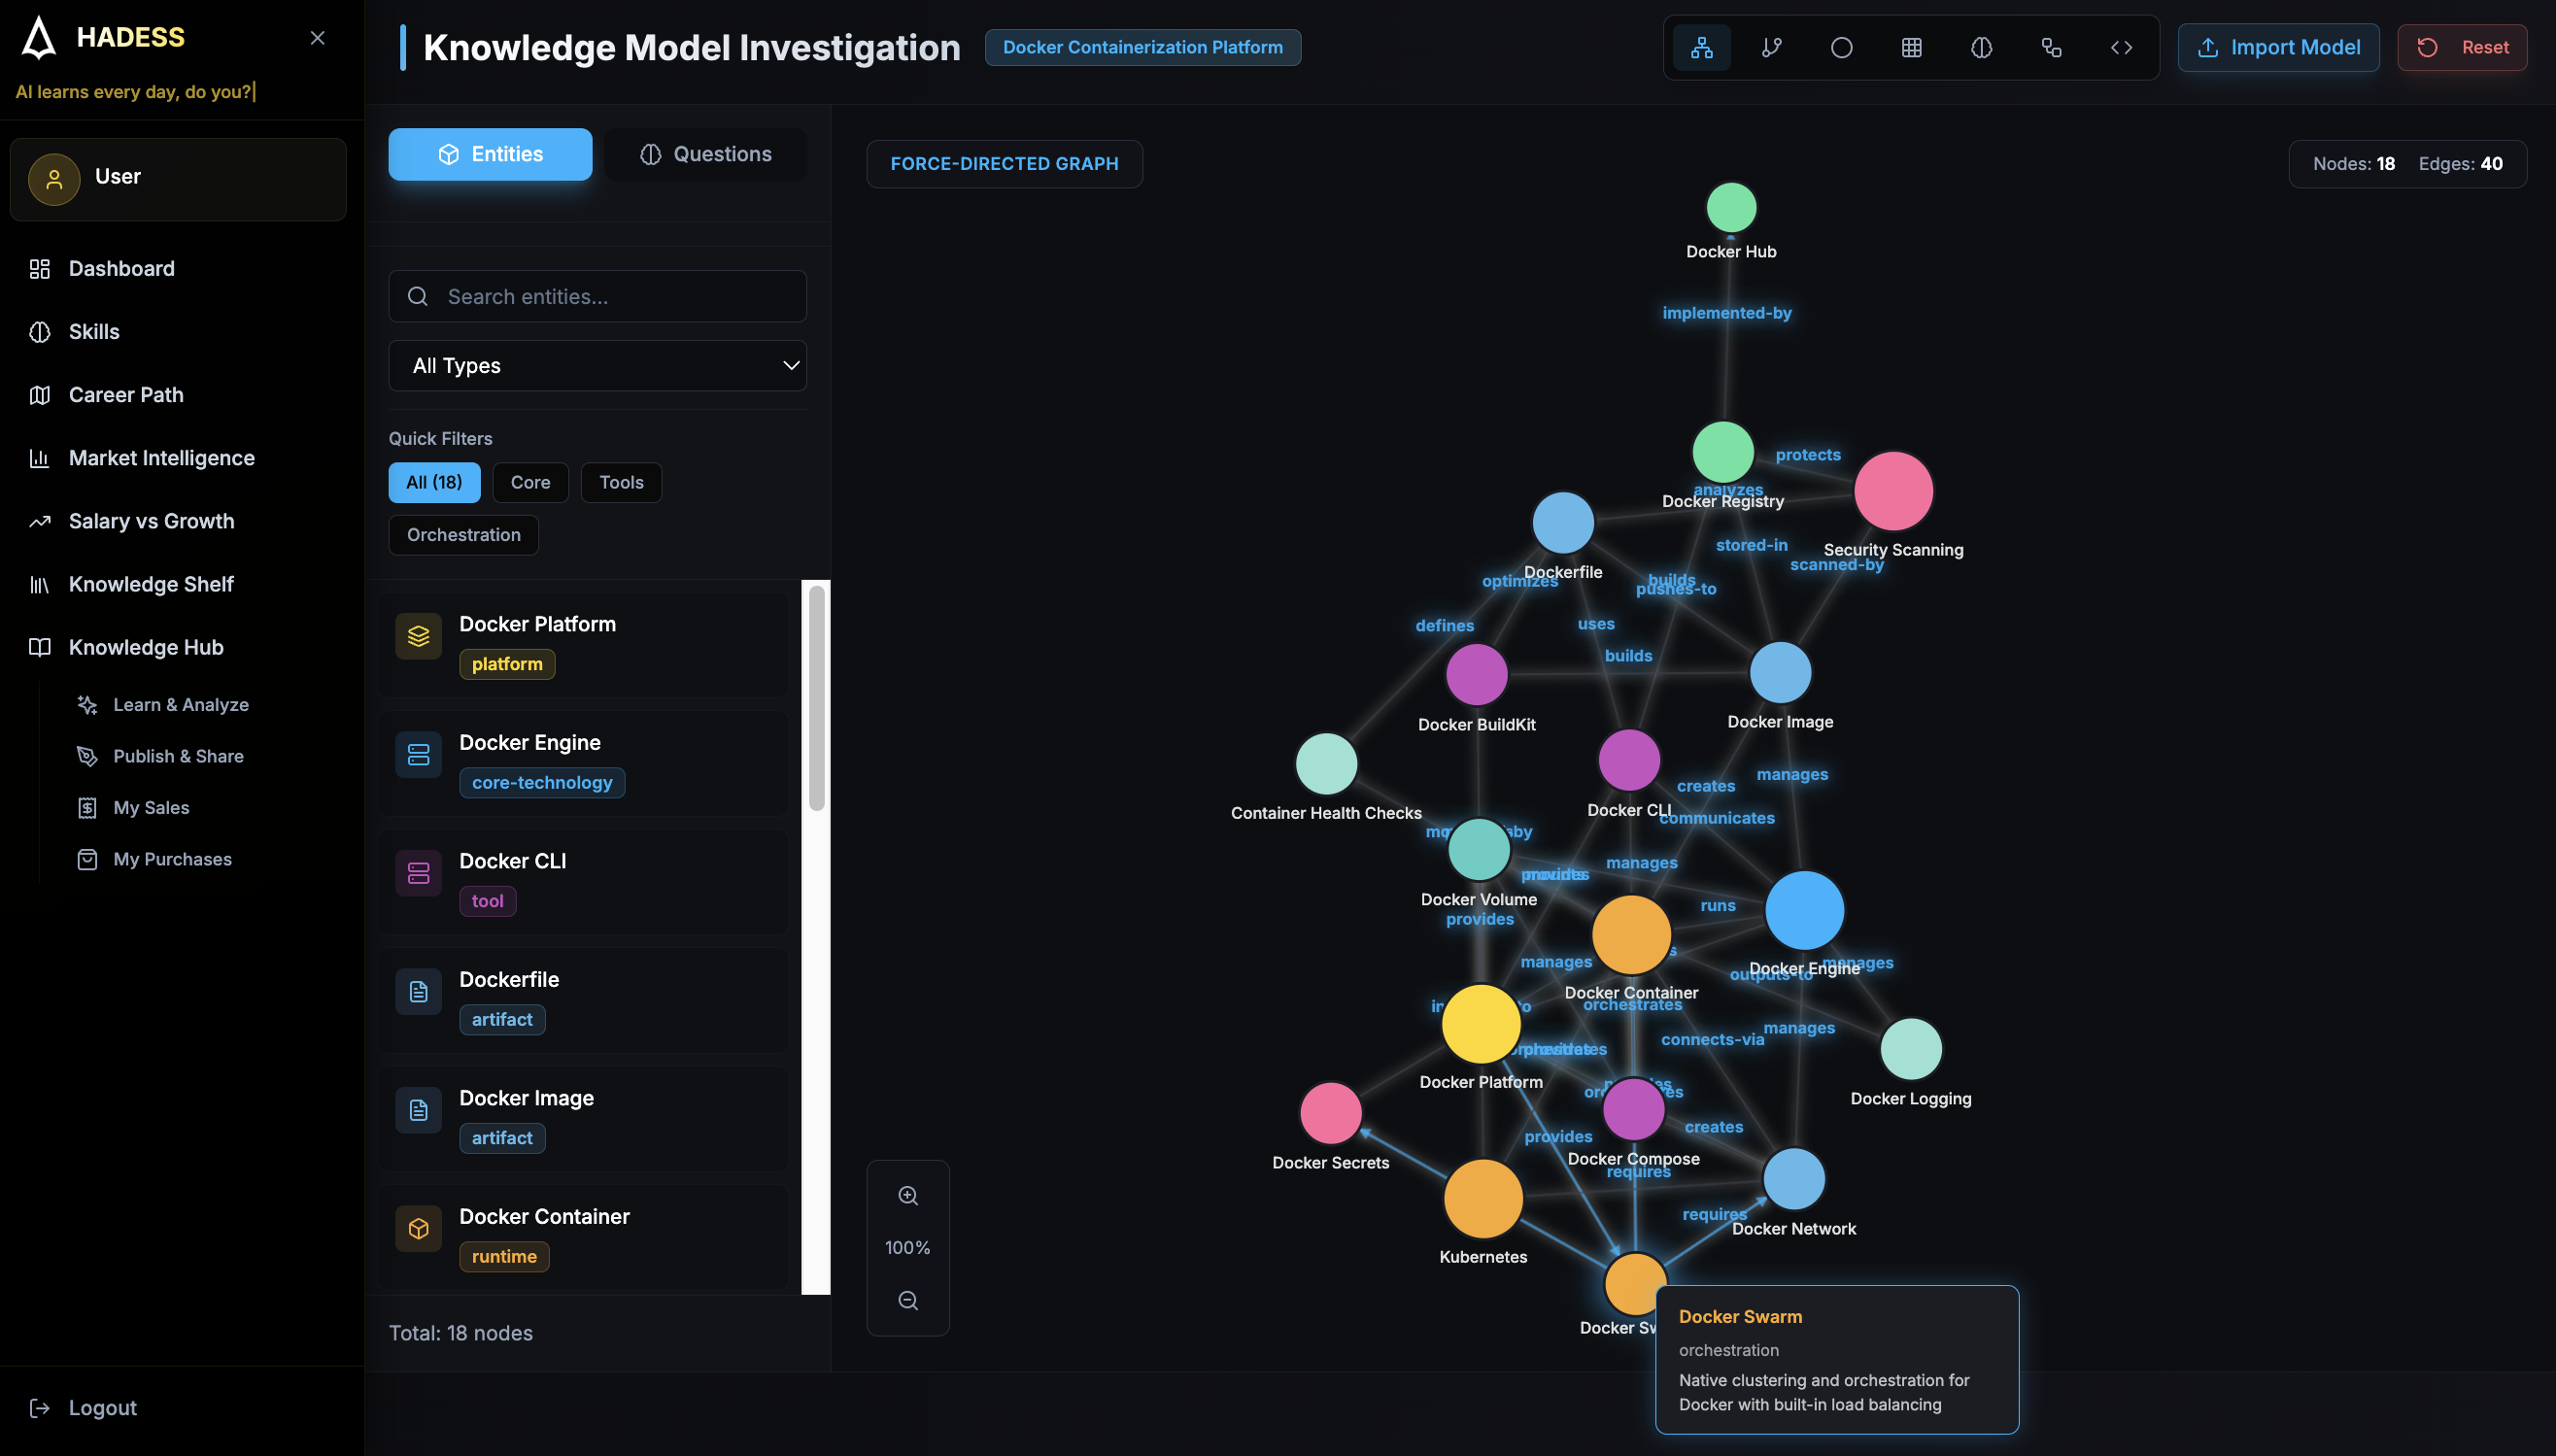
Task: Switch to the git-branch tree view icon
Action: pyautogui.click(x=1771, y=47)
